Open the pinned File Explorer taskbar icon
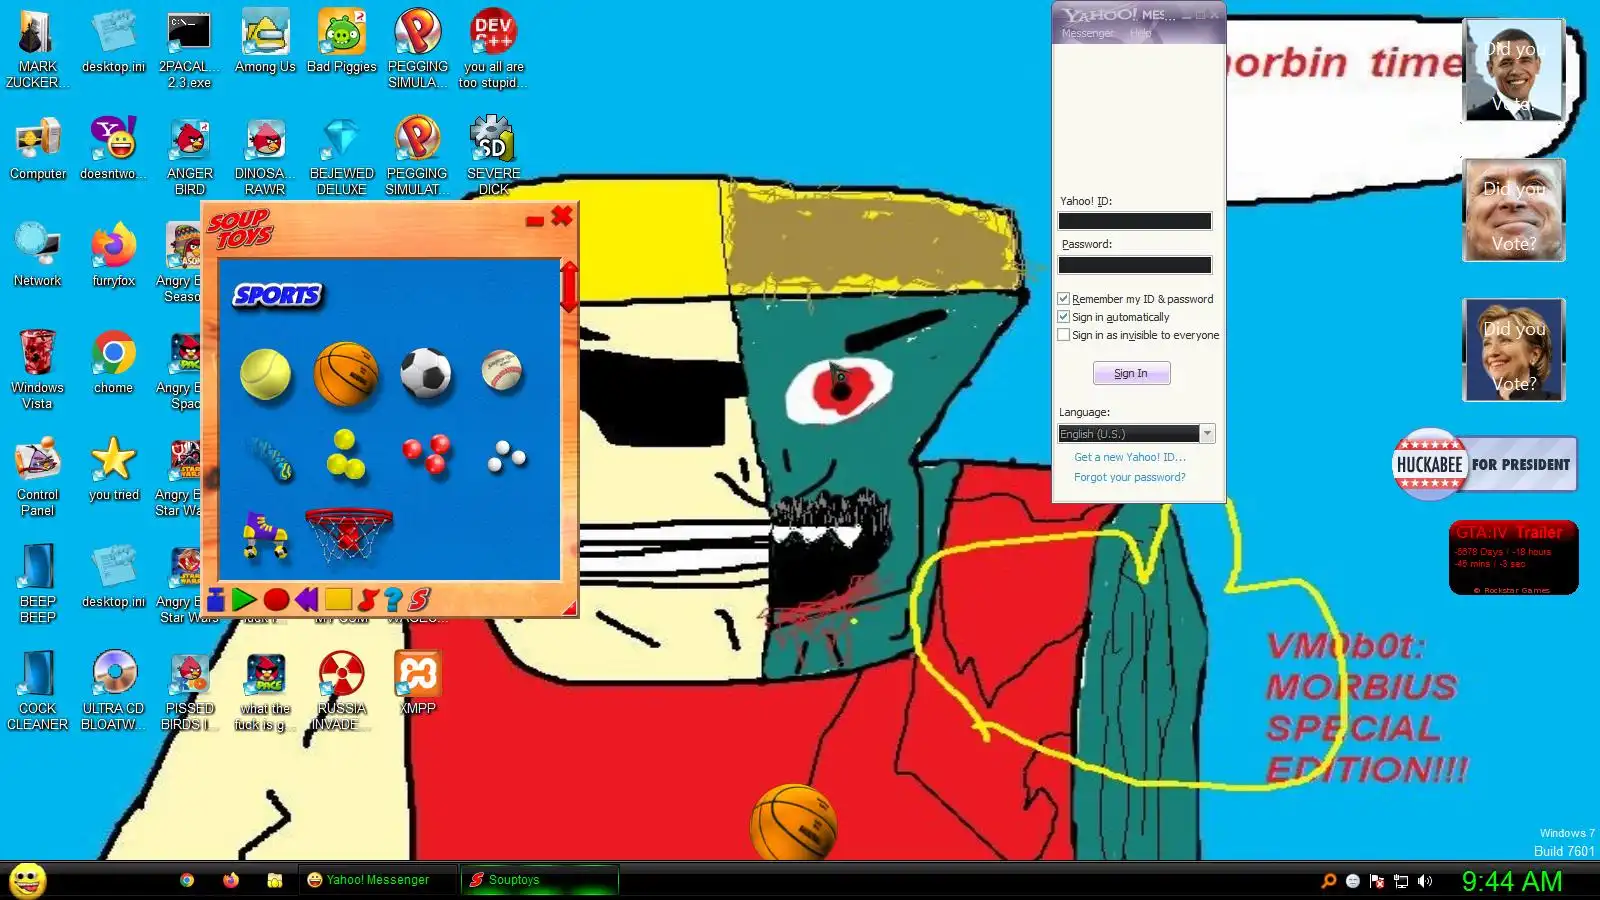Screen dimensions: 1600x900 pos(275,880)
